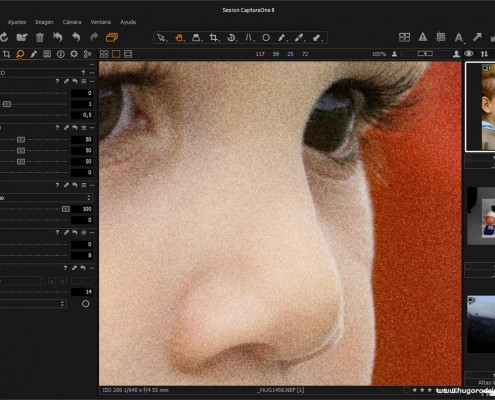Select the rotate straighten tool

tap(231, 38)
